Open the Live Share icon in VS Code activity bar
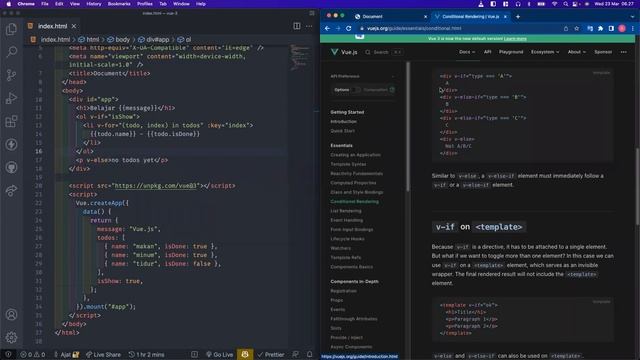 (11, 190)
